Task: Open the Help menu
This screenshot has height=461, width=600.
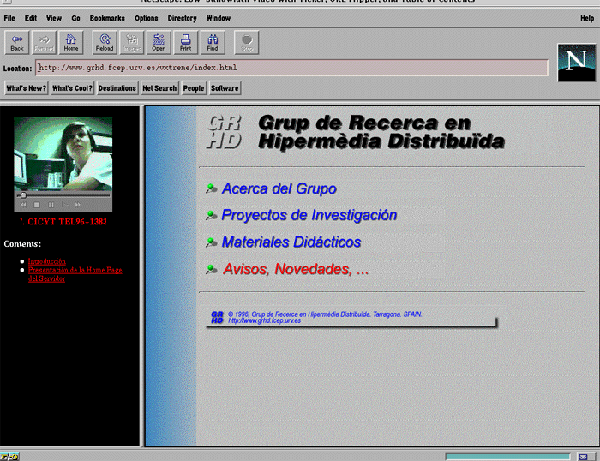Action: (x=586, y=18)
